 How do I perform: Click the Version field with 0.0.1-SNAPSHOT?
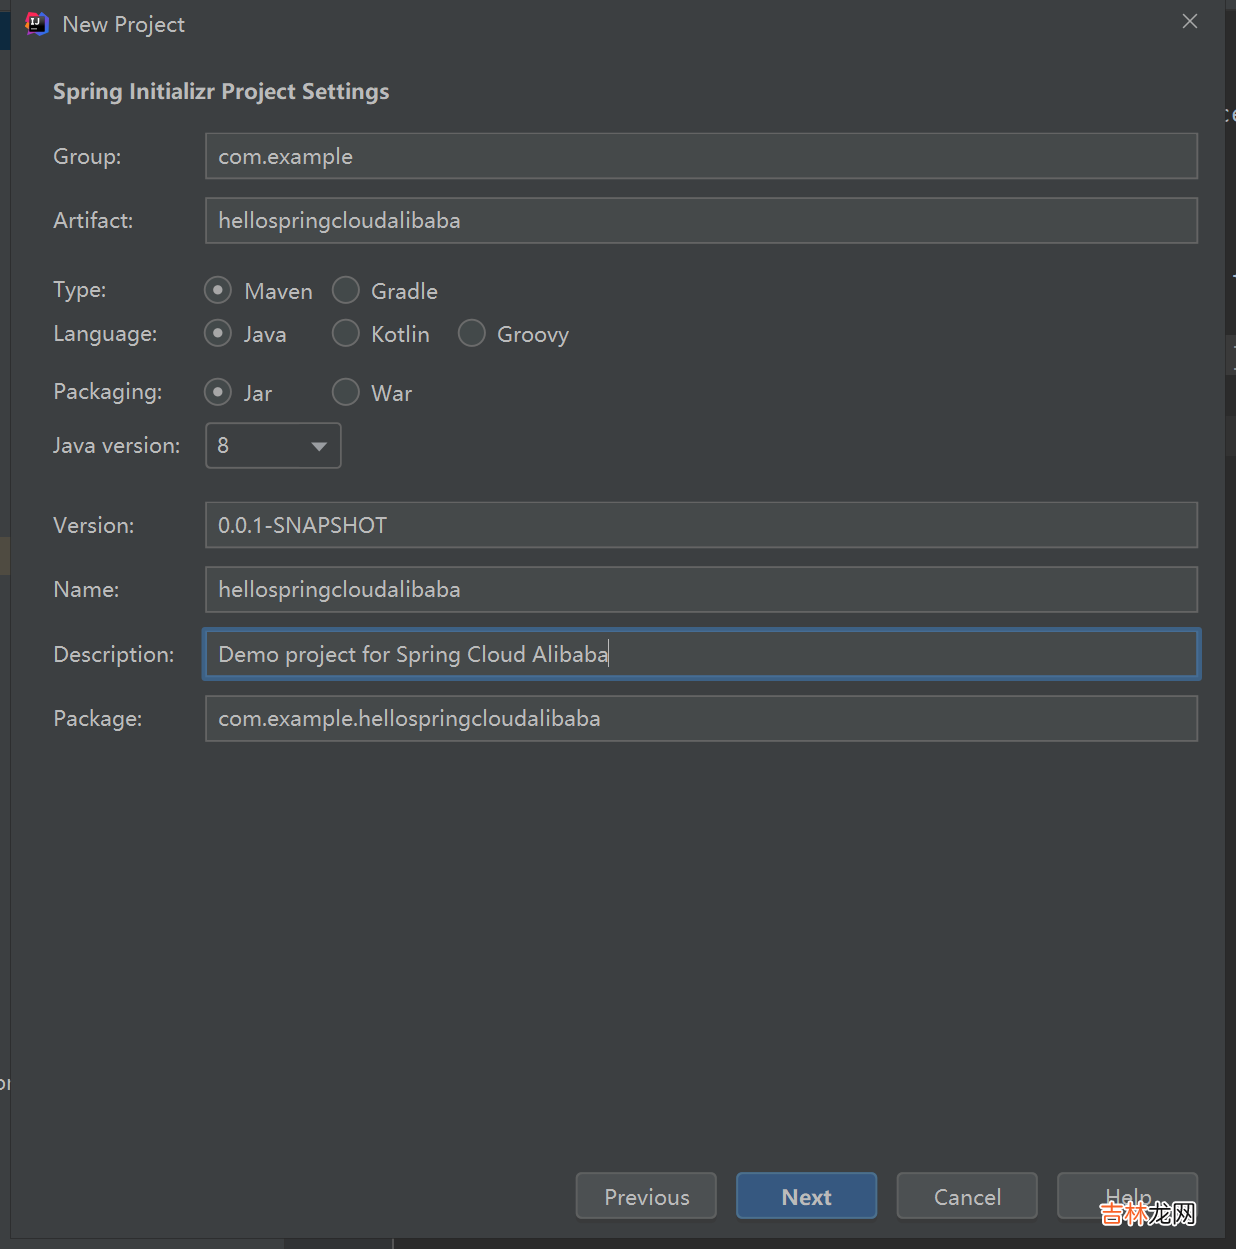[x=700, y=526]
